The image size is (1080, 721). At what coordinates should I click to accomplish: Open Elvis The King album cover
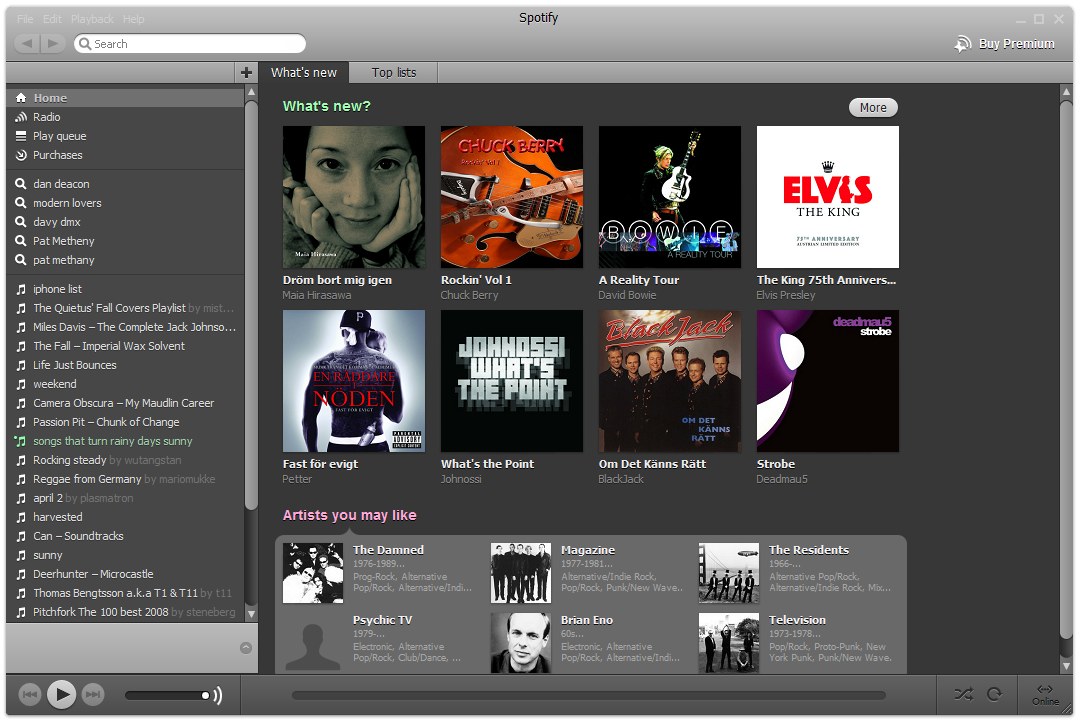(x=827, y=197)
